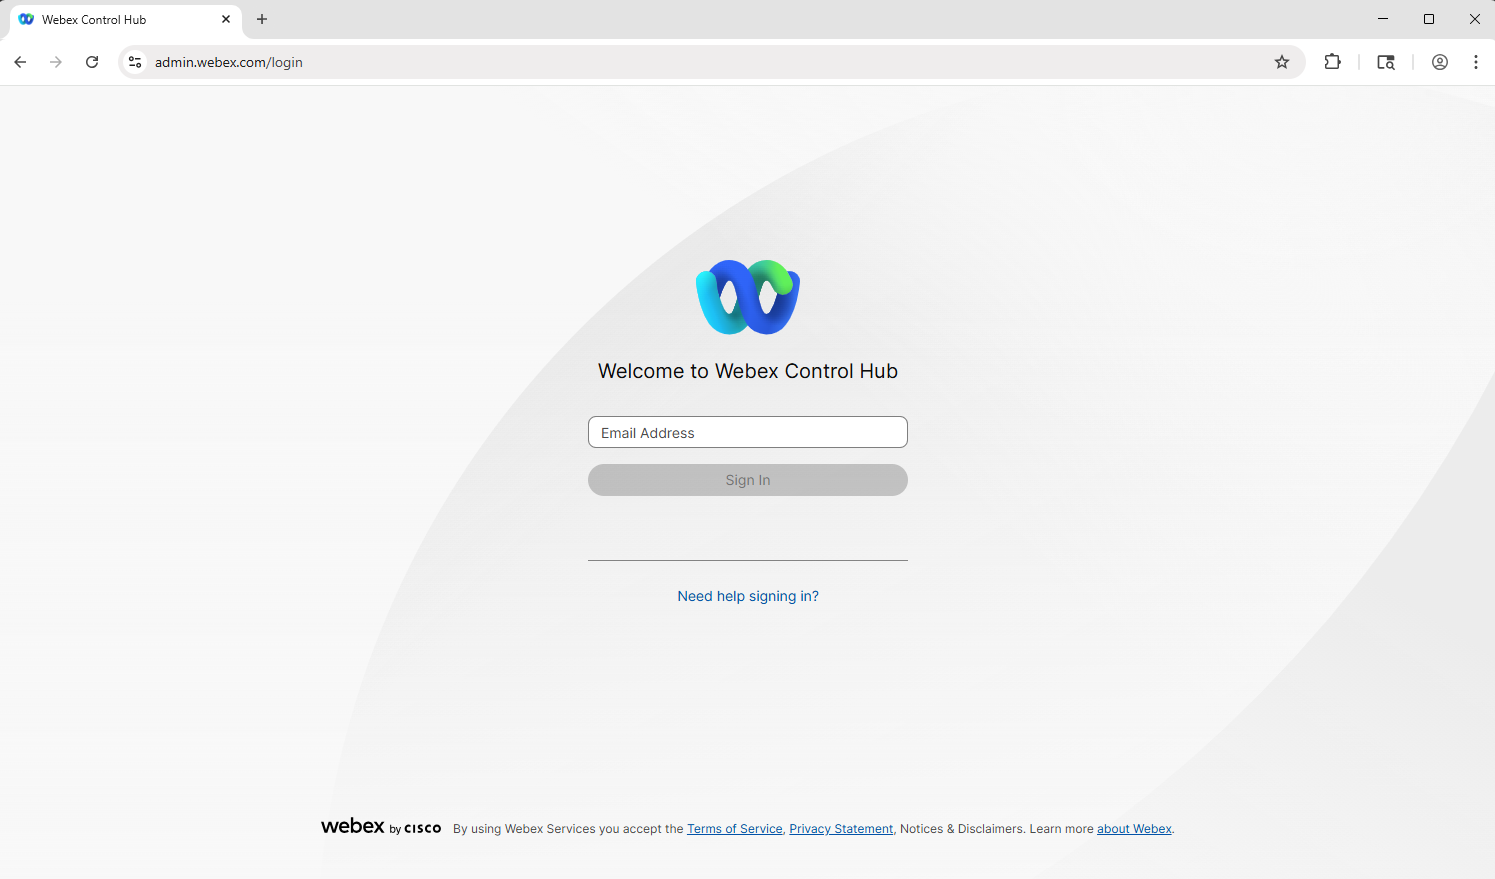Click the address bar URL text
This screenshot has height=879, width=1495.
(x=229, y=62)
